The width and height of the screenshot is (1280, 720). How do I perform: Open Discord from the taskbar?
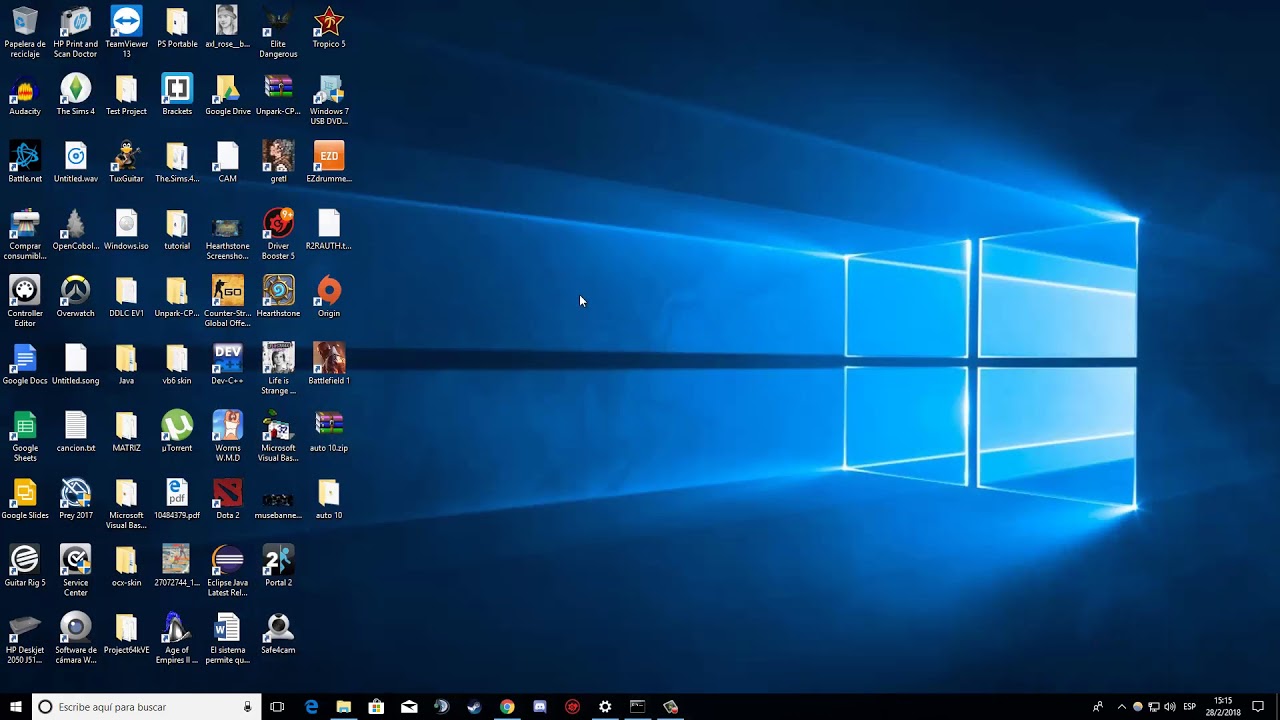[x=540, y=707]
